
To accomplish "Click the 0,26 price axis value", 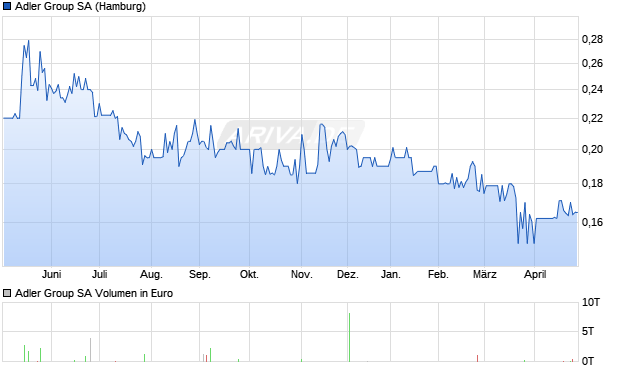I will click(592, 63).
